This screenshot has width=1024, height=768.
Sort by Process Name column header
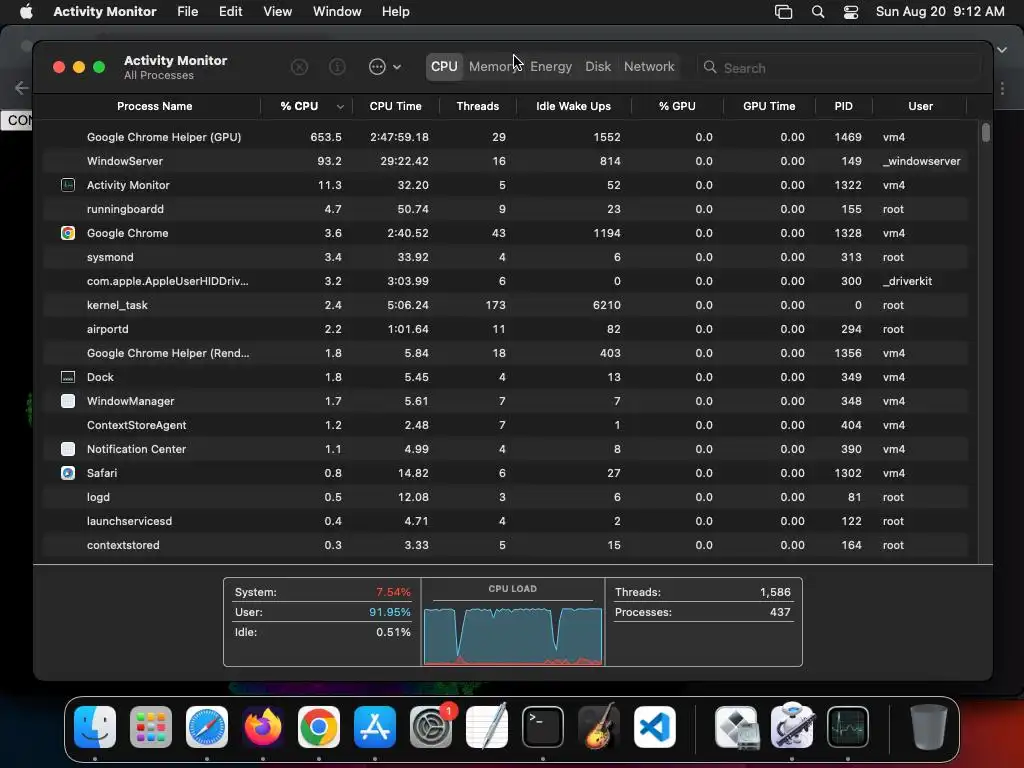pyautogui.click(x=155, y=106)
